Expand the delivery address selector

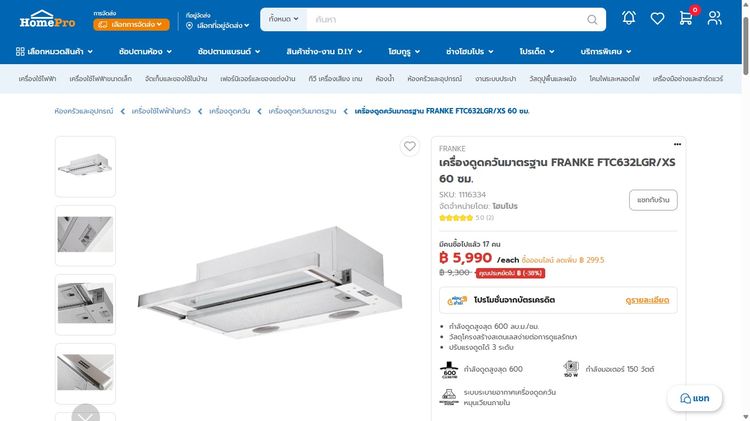(218, 25)
